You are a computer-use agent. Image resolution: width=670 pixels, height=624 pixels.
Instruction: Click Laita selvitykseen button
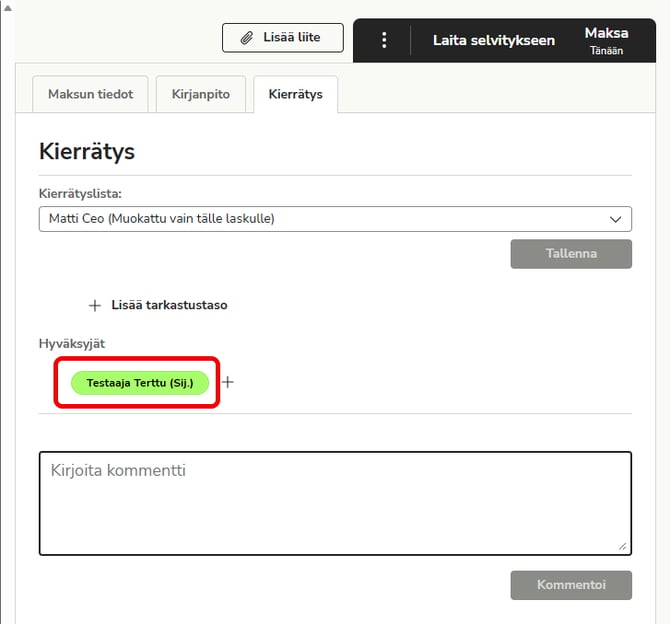click(x=494, y=40)
